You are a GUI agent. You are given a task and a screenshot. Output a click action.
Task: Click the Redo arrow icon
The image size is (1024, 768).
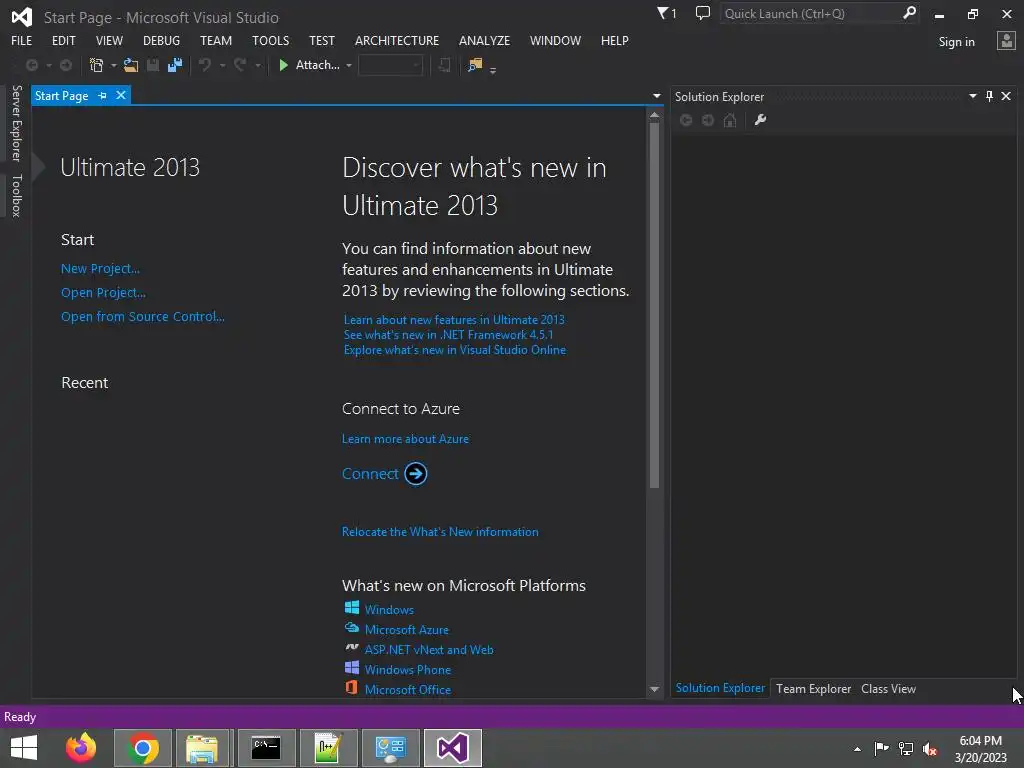tap(240, 65)
